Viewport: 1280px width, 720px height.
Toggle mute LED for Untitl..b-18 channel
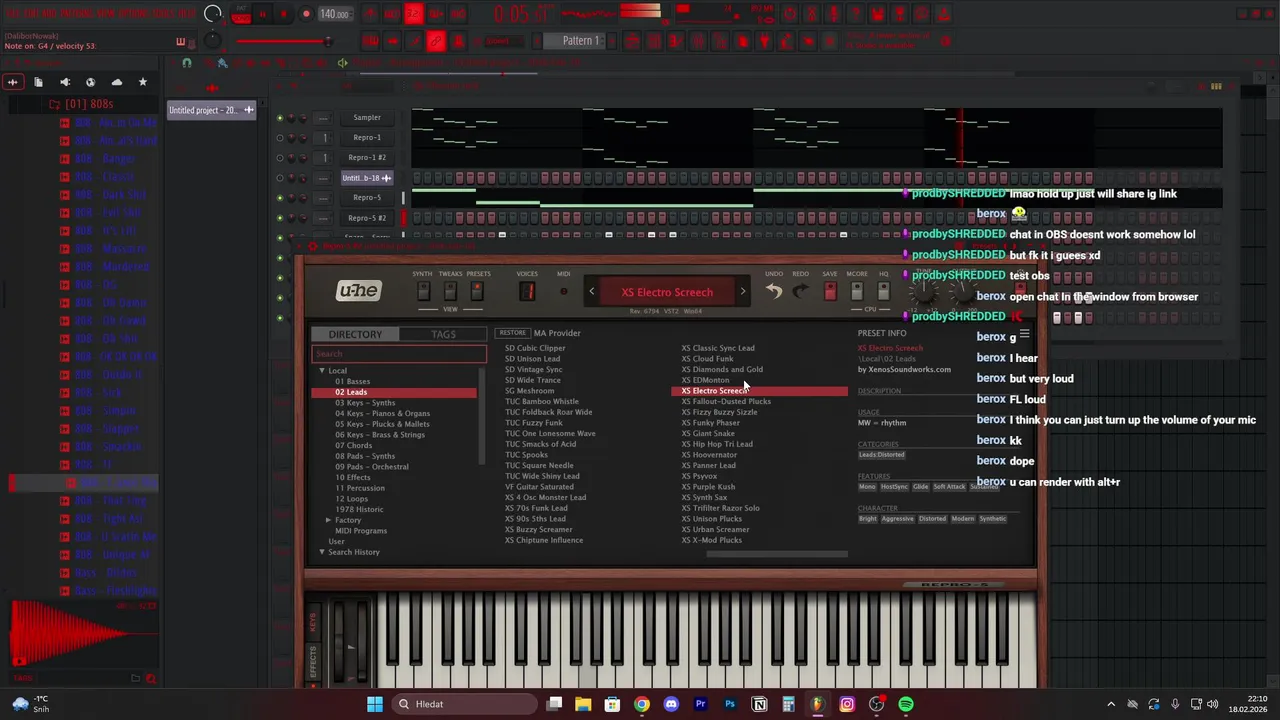[280, 178]
